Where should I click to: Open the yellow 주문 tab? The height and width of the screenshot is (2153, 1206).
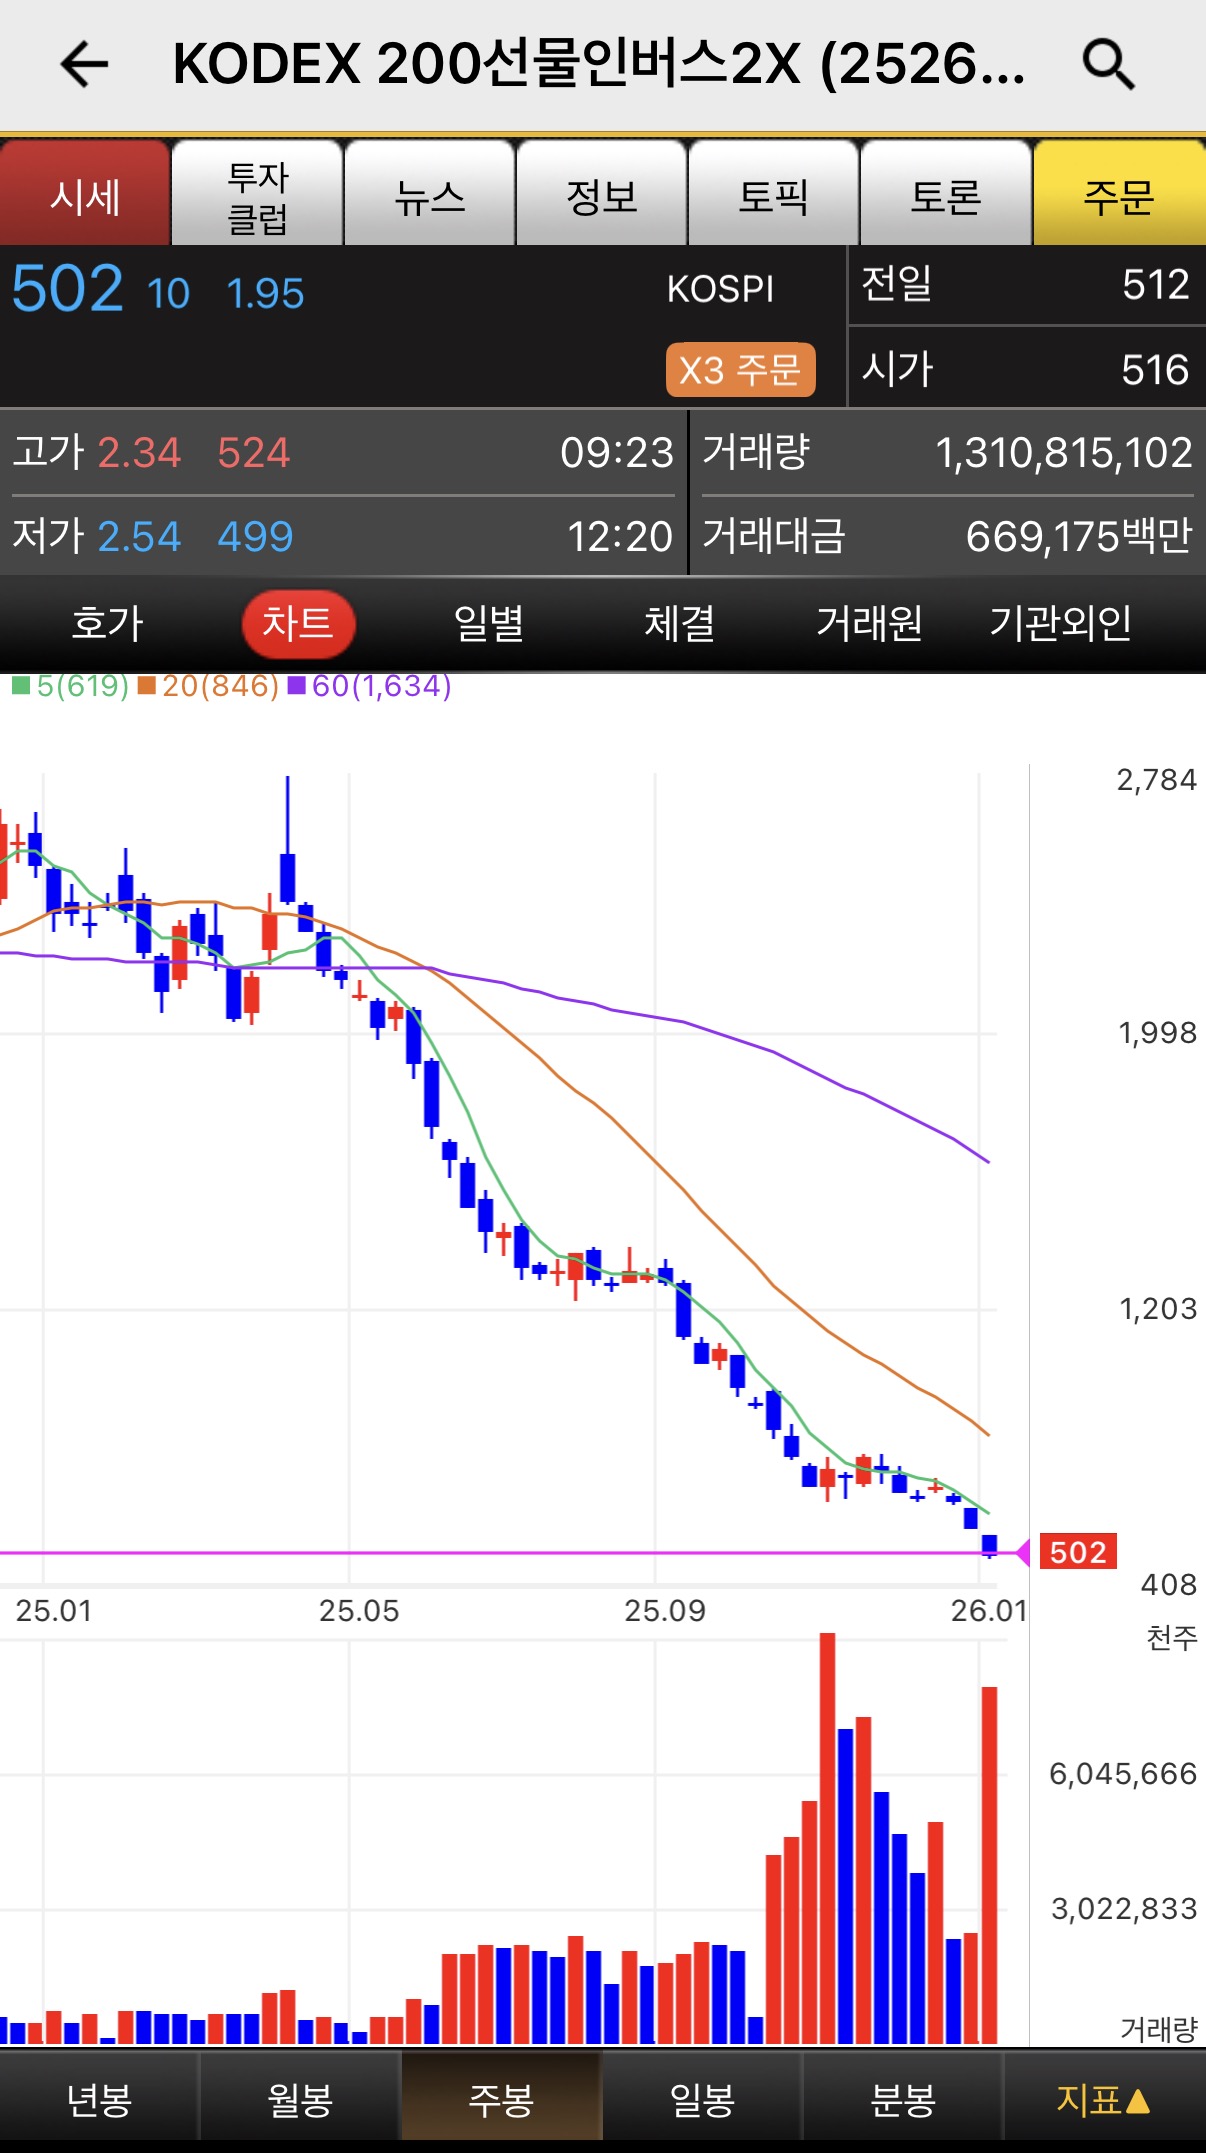point(1119,195)
